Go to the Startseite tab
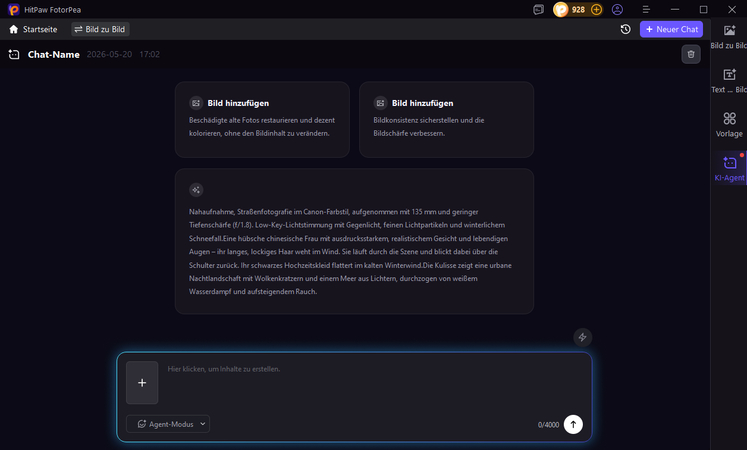The height and width of the screenshot is (450, 747). pos(33,30)
